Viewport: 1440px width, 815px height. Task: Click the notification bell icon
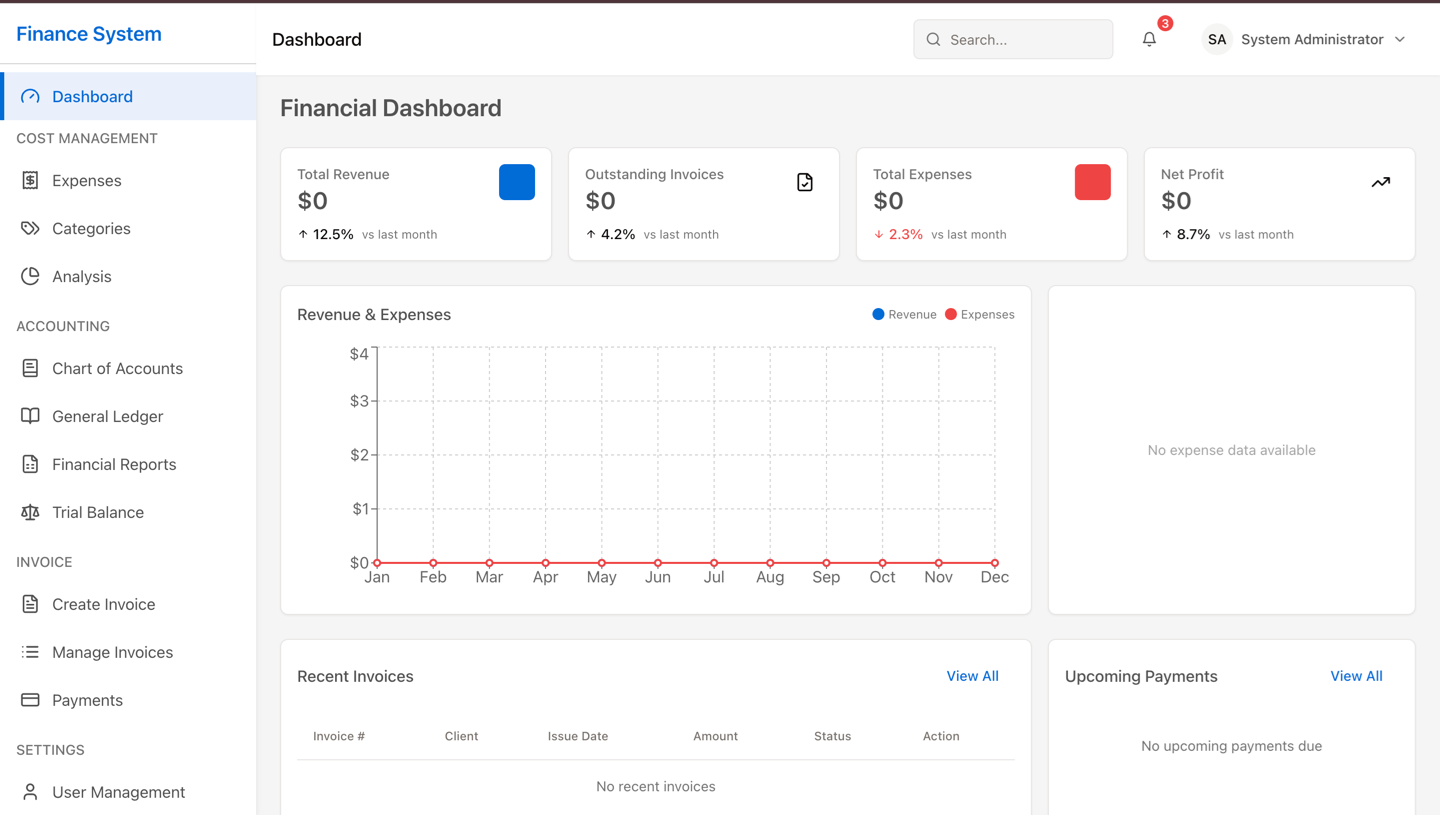pyautogui.click(x=1149, y=40)
